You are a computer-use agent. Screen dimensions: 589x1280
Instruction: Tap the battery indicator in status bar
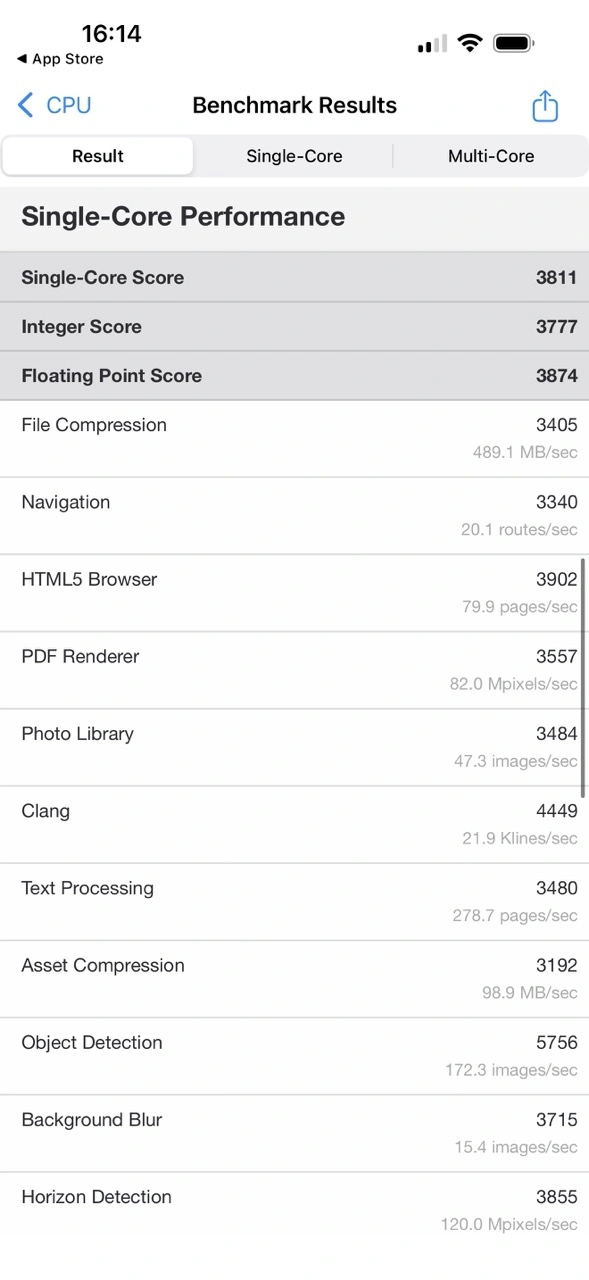(x=514, y=43)
